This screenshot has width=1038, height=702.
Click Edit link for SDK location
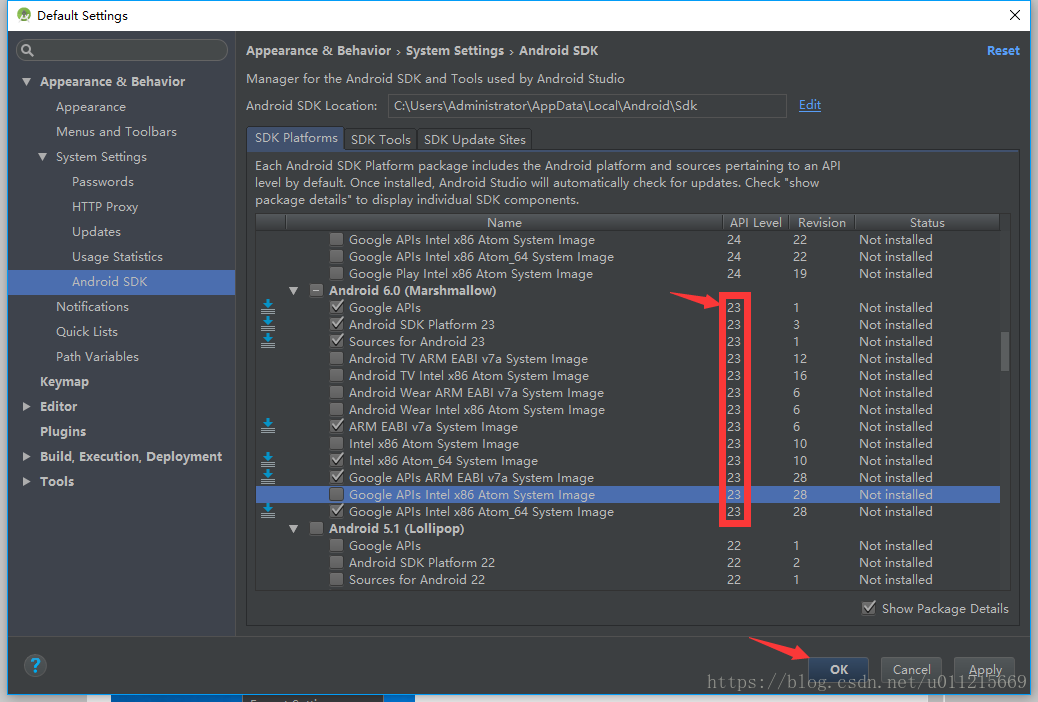pos(810,105)
